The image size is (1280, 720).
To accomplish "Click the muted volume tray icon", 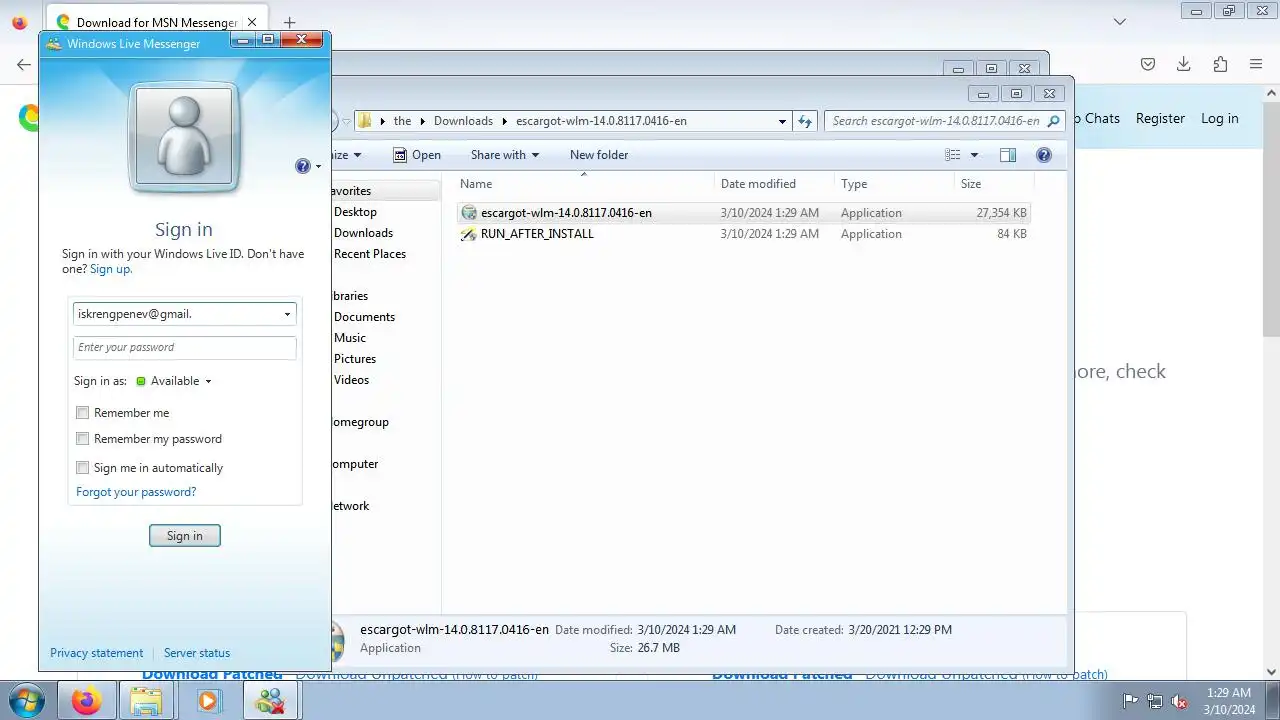I will tap(1179, 701).
